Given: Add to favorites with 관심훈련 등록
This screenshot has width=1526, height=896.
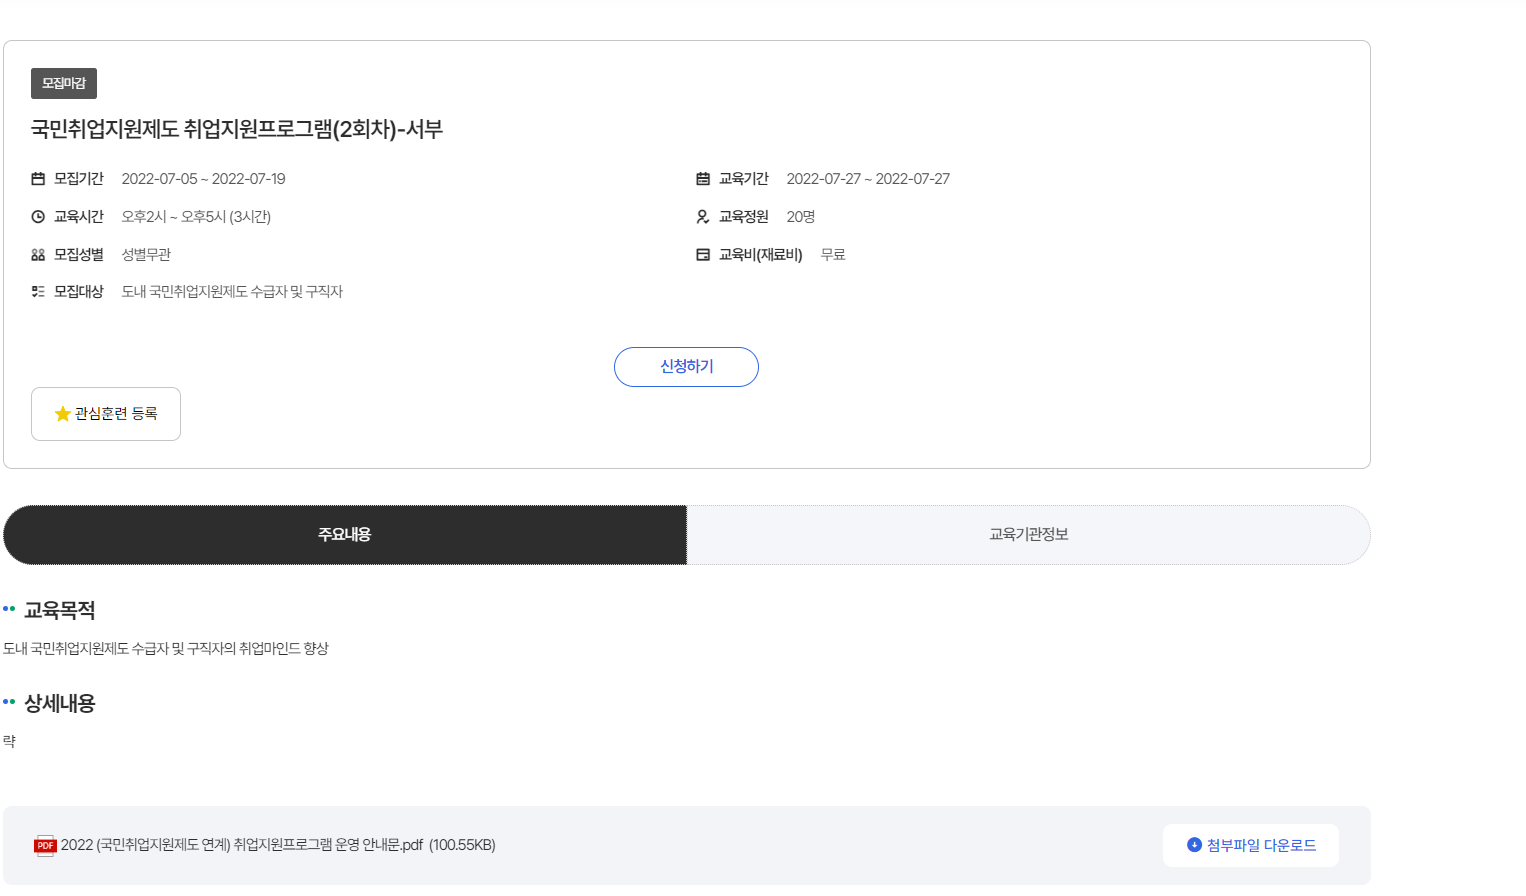Looking at the screenshot, I should click(x=106, y=414).
